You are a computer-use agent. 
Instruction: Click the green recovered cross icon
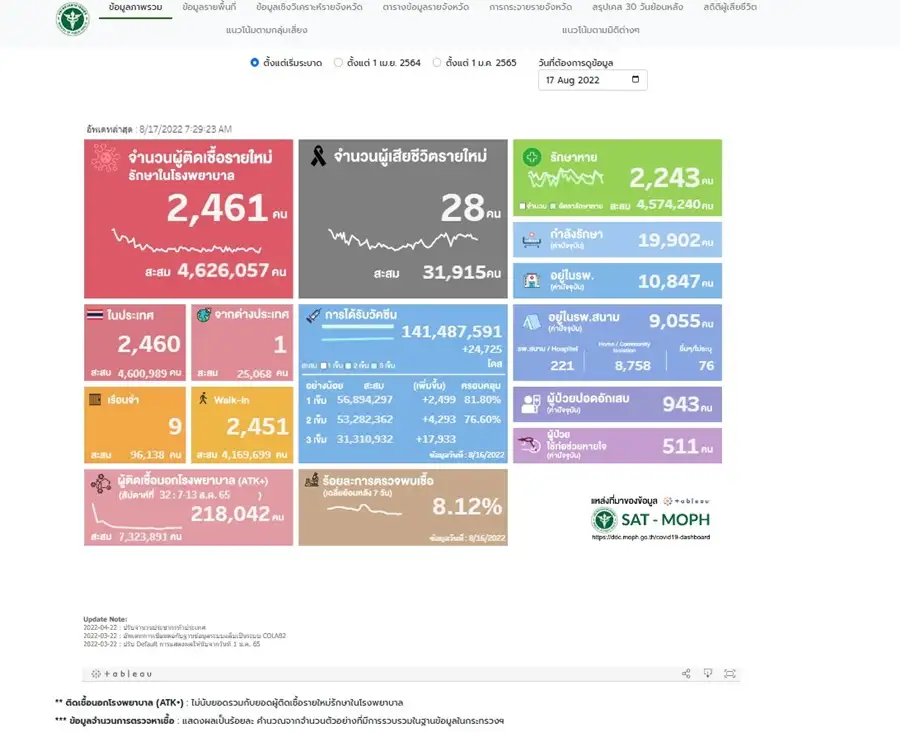[532, 157]
